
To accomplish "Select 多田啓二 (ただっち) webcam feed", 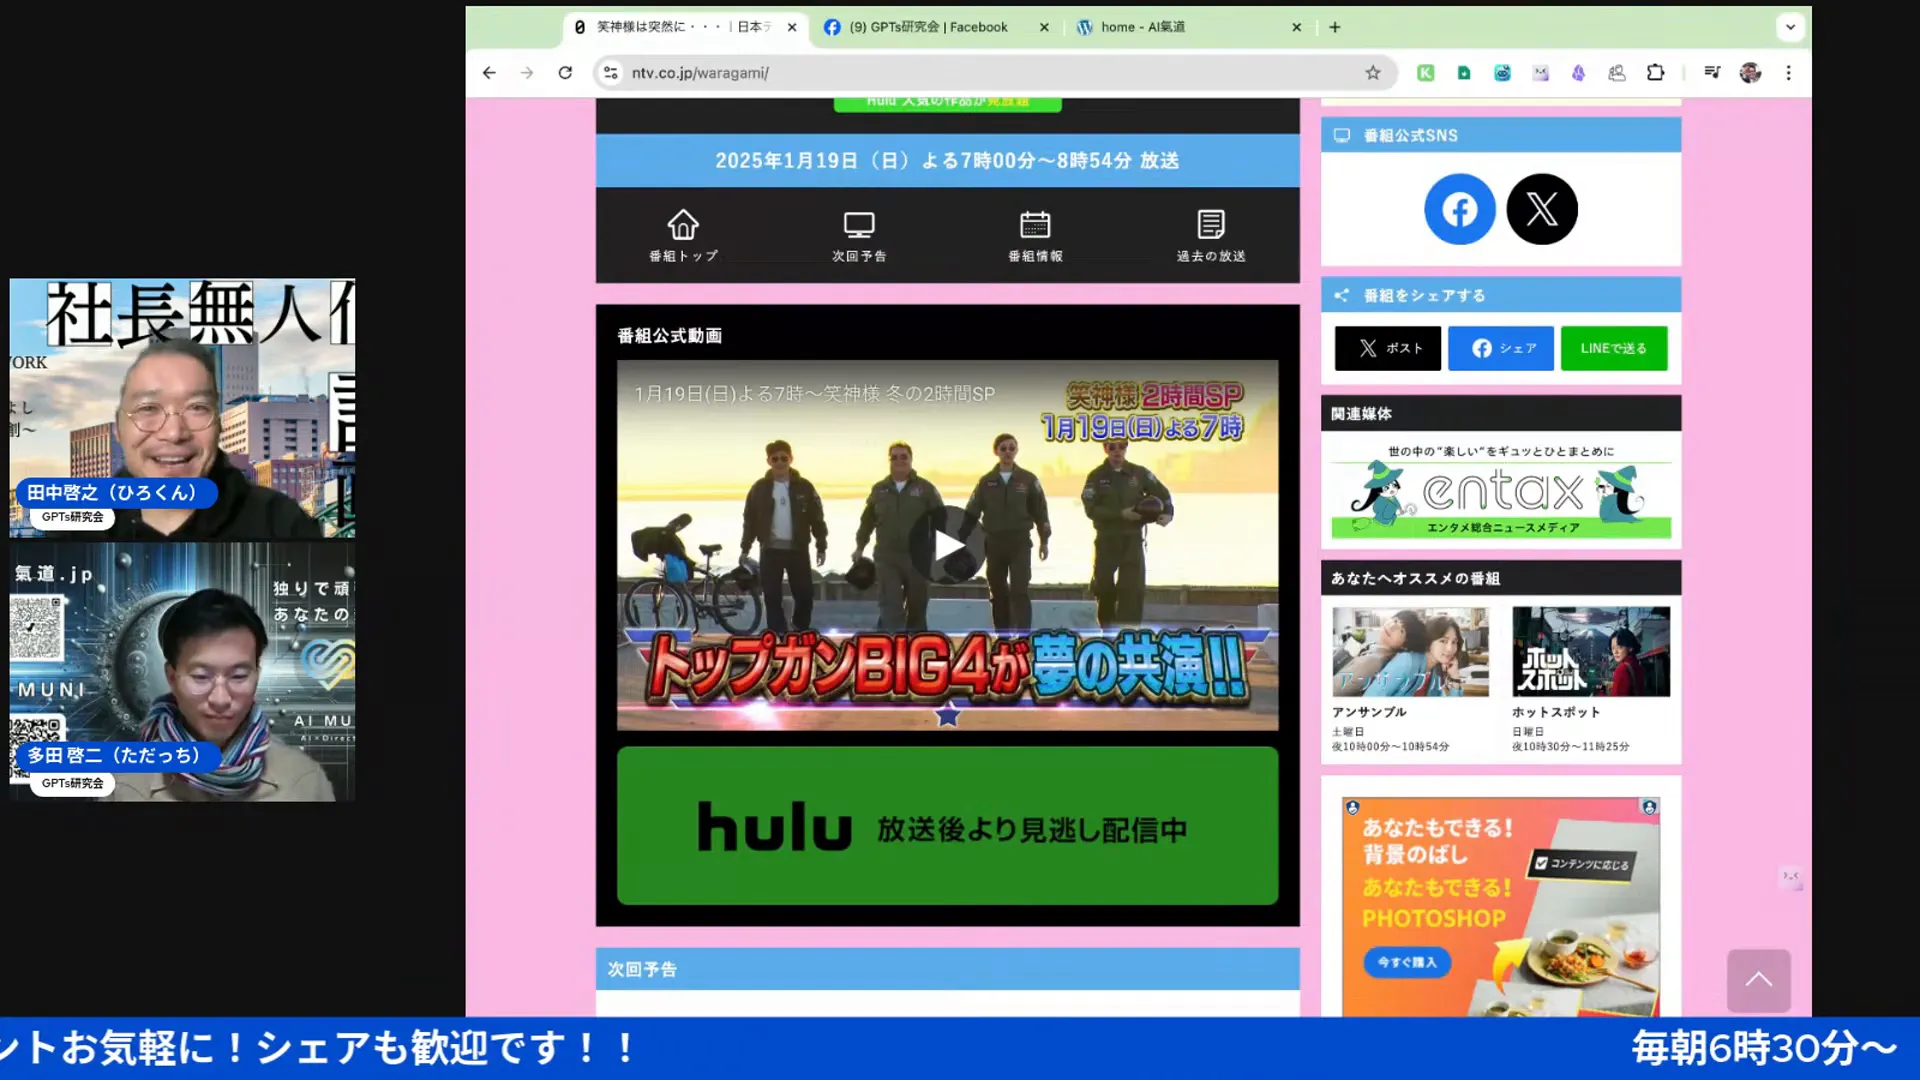I will [x=182, y=672].
